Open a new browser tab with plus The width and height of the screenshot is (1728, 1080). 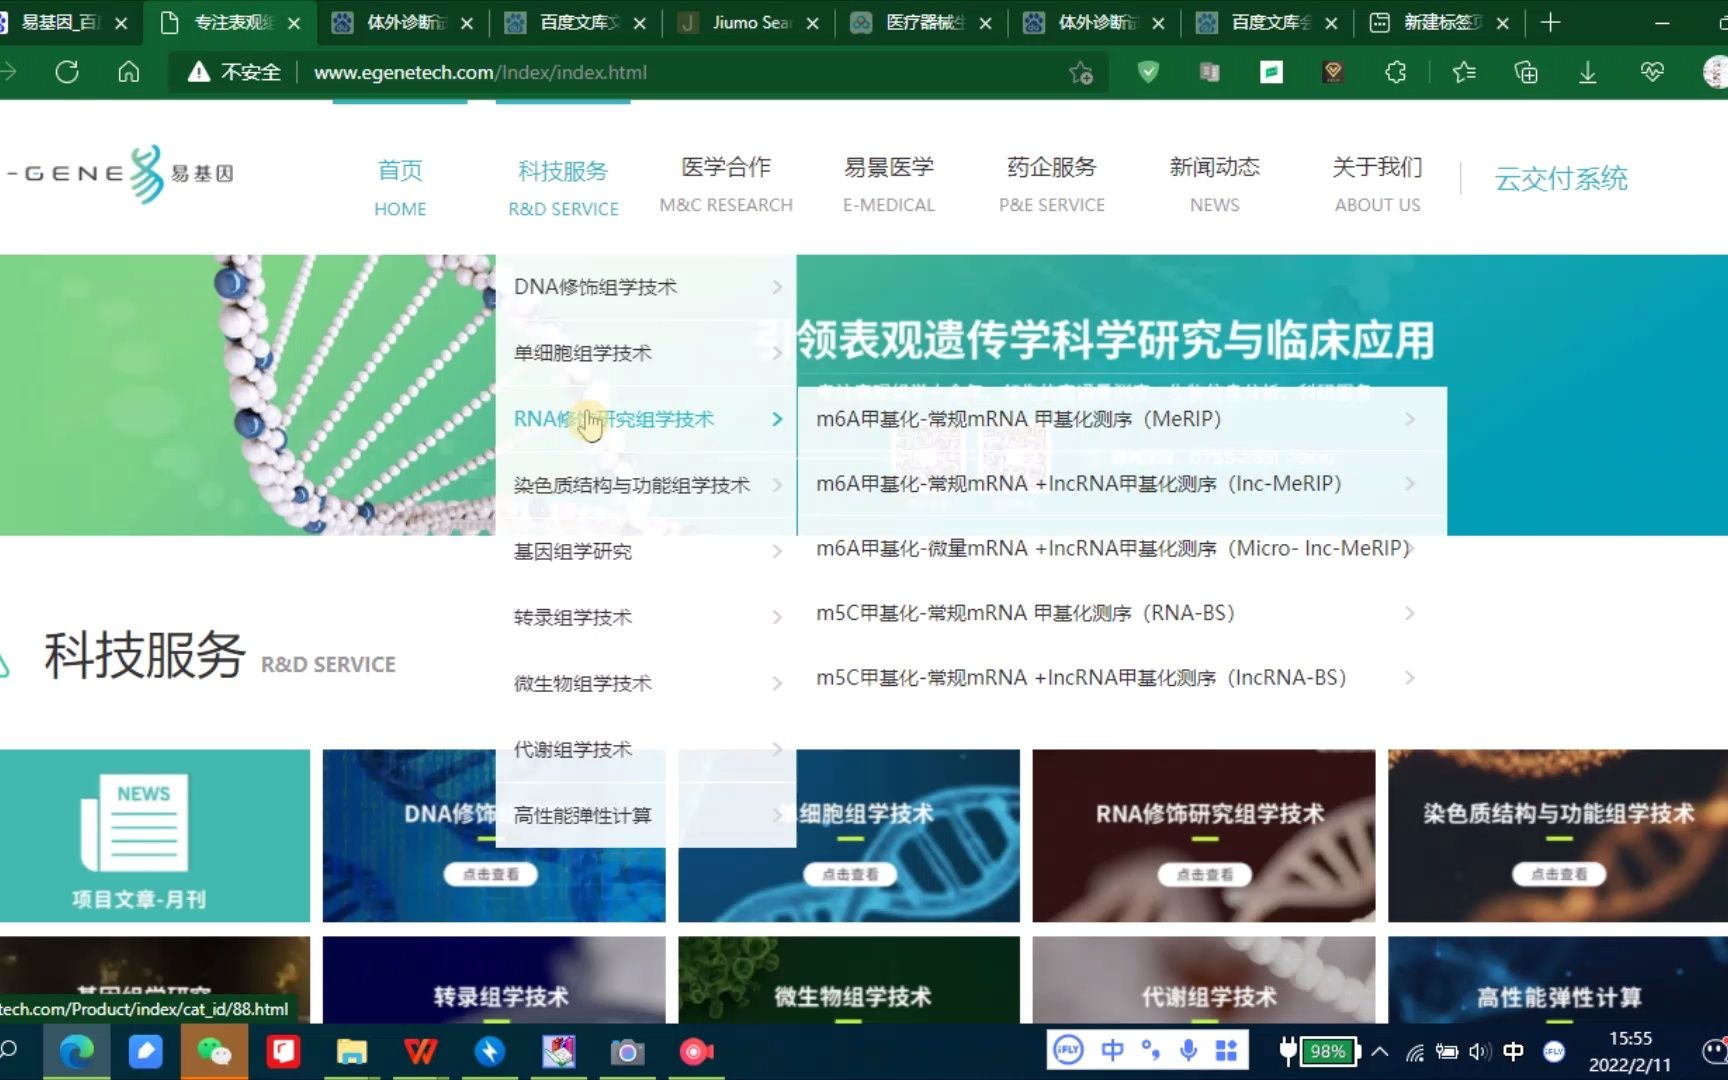pyautogui.click(x=1550, y=22)
